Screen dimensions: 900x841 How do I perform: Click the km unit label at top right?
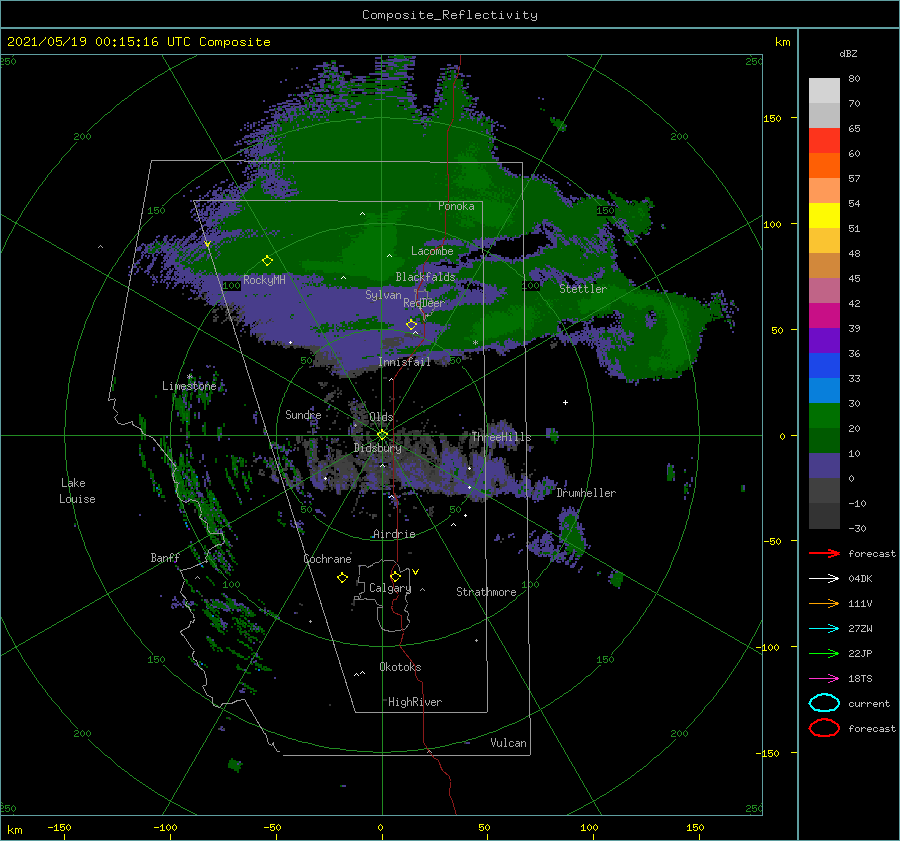click(782, 42)
